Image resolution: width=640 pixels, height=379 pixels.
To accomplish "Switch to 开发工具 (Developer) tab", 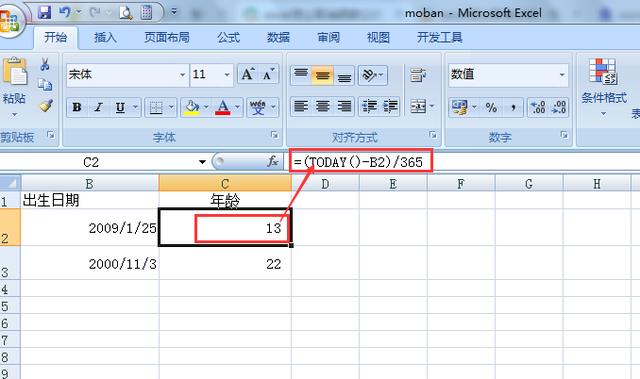I will [440, 38].
